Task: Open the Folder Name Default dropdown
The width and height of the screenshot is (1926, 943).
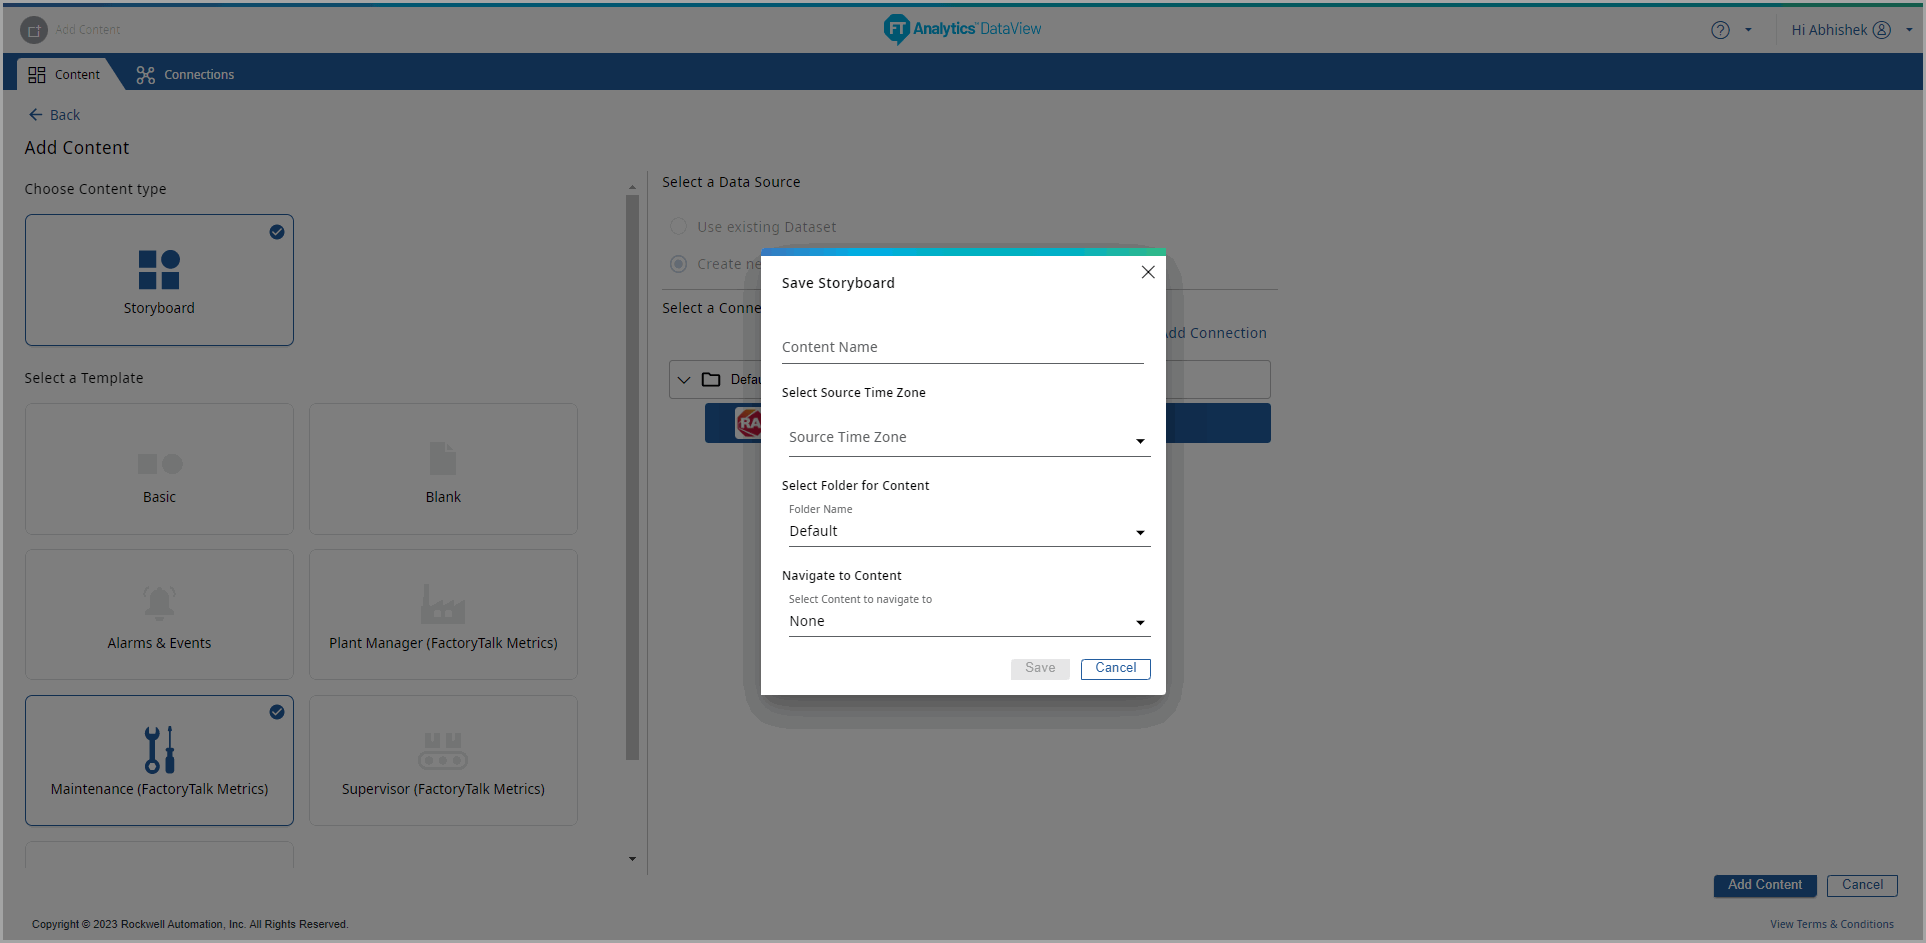Action: click(x=969, y=532)
